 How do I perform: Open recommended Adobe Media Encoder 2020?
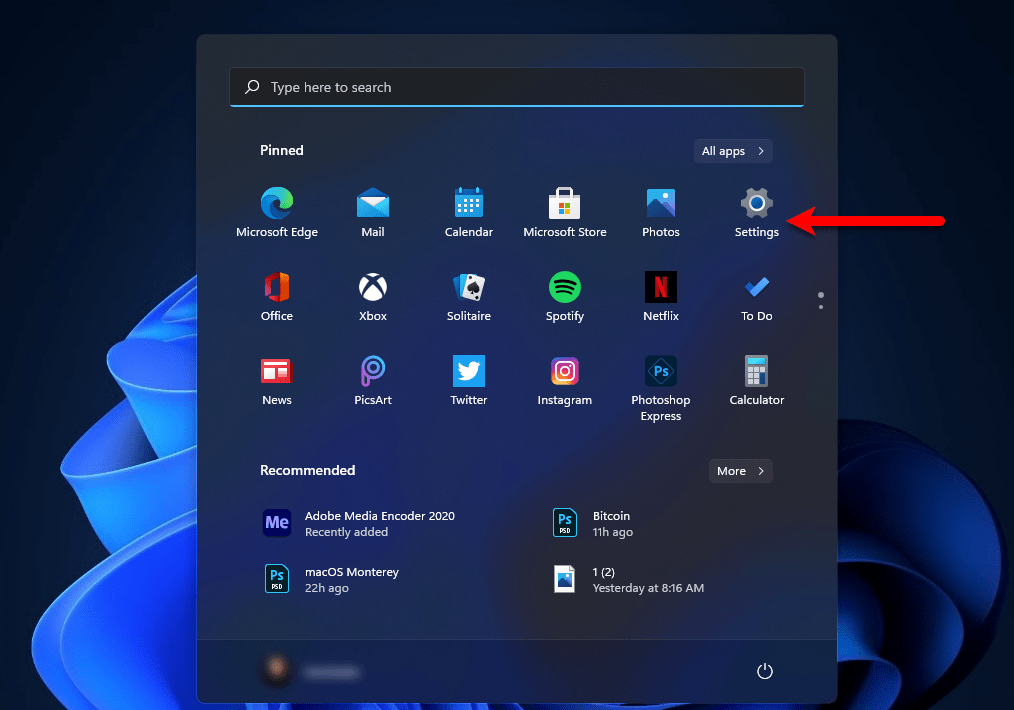pos(361,523)
